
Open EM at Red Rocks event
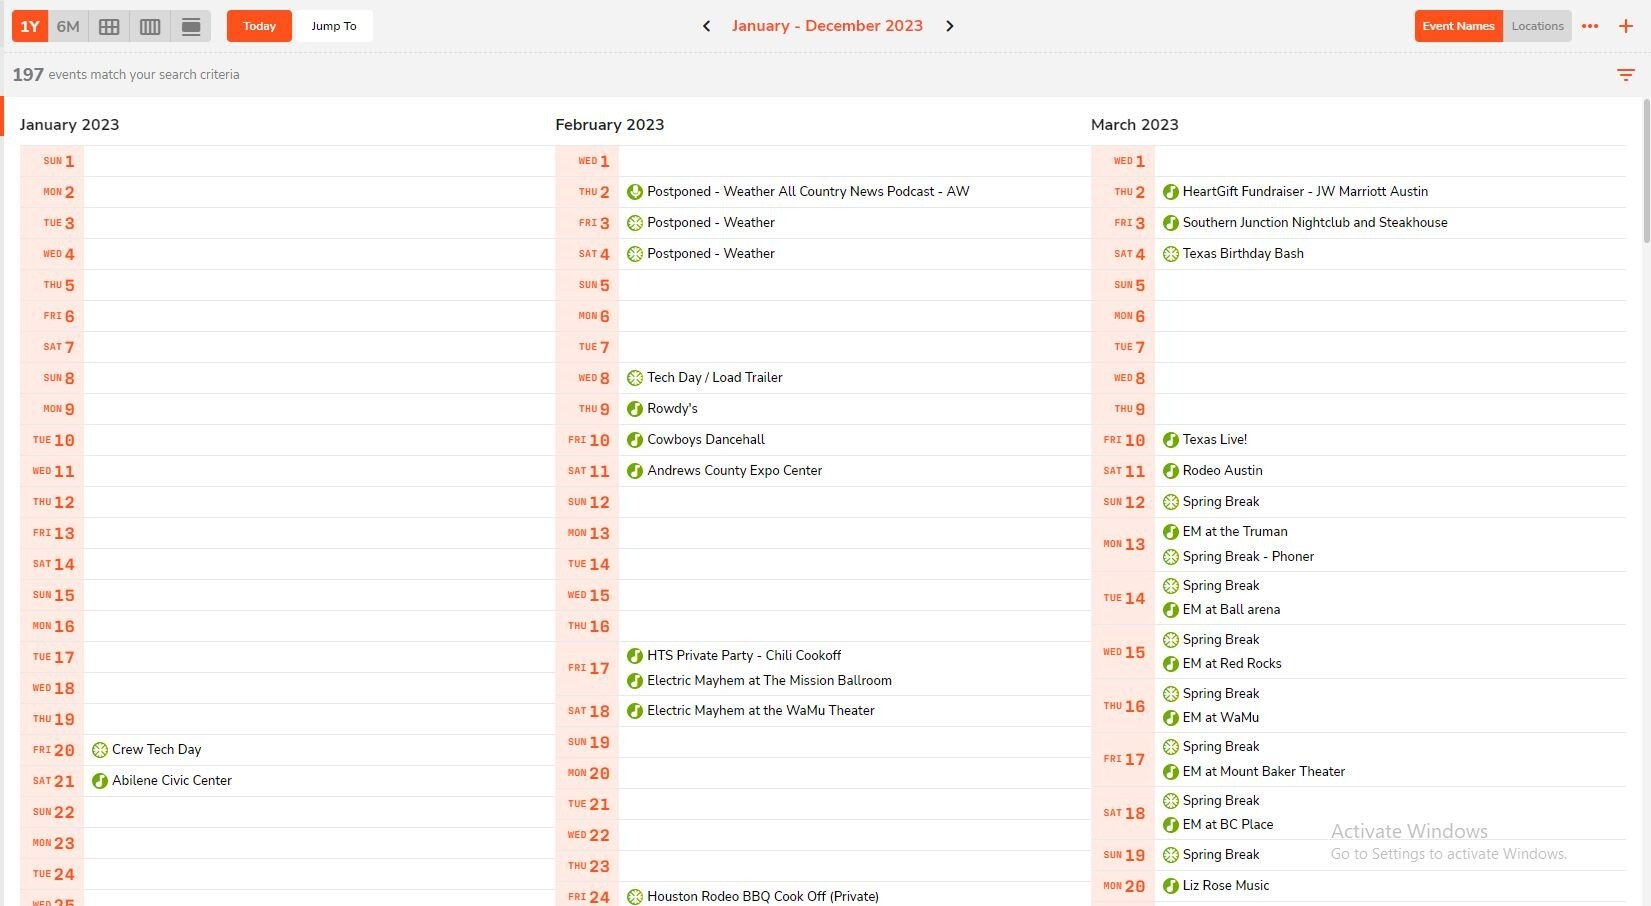point(1232,663)
